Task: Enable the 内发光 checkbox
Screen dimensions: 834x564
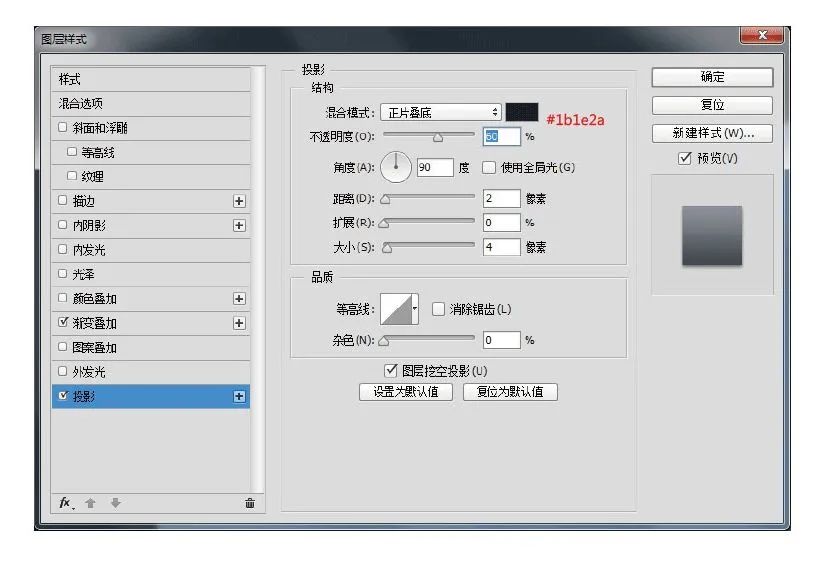Action: [x=63, y=249]
